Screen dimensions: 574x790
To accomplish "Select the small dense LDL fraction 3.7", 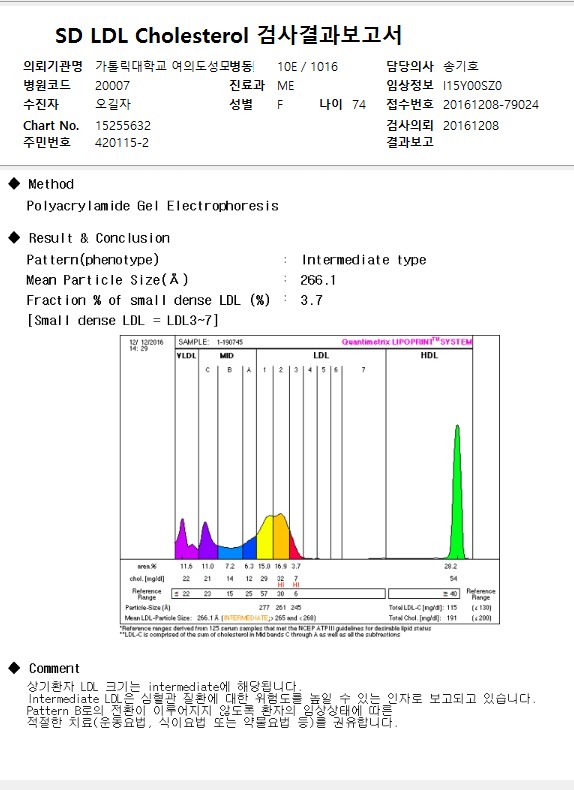I will click(x=311, y=300).
